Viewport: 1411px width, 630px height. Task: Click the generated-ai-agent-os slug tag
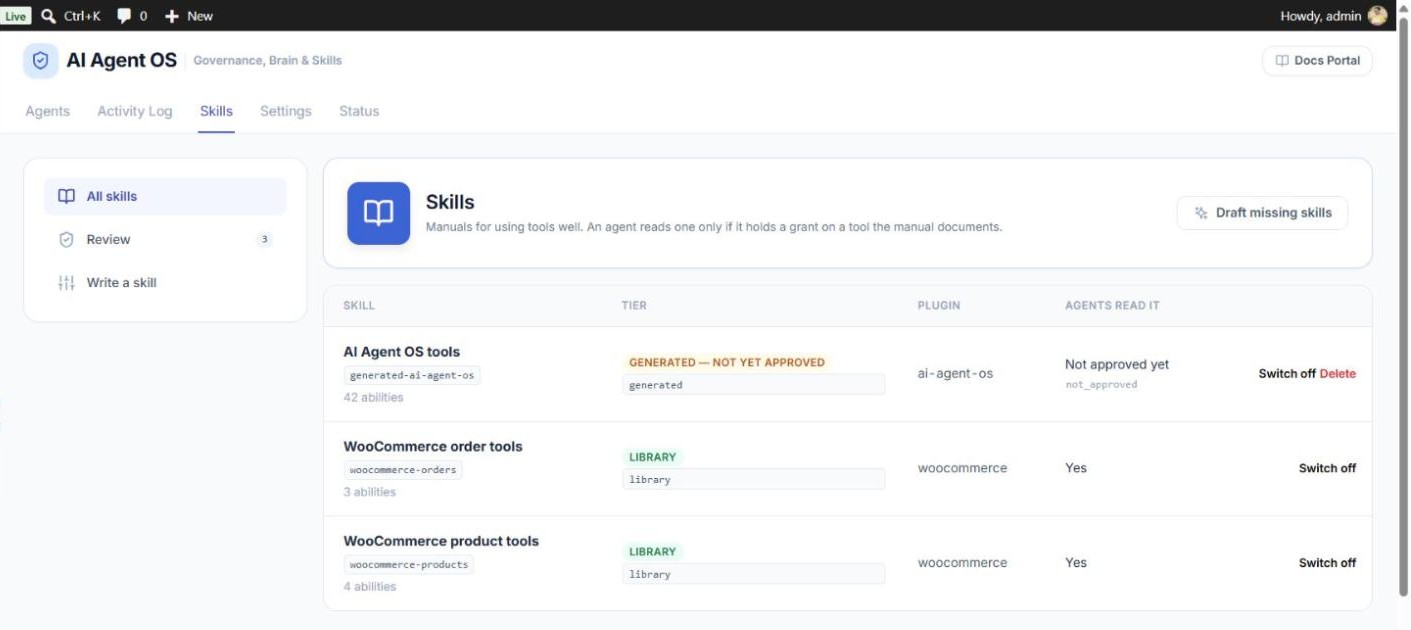click(412, 376)
